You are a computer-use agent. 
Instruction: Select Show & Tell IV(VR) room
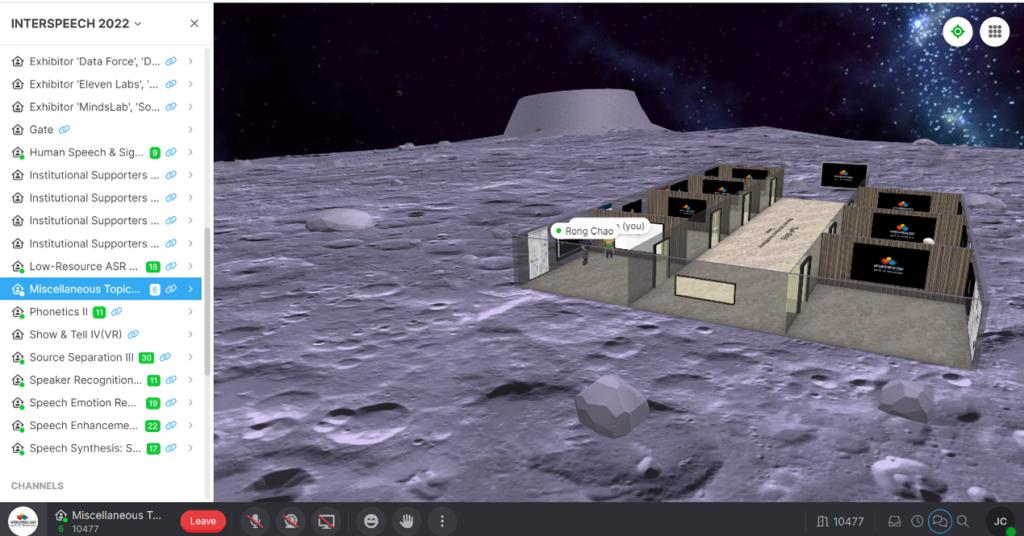tap(75, 335)
